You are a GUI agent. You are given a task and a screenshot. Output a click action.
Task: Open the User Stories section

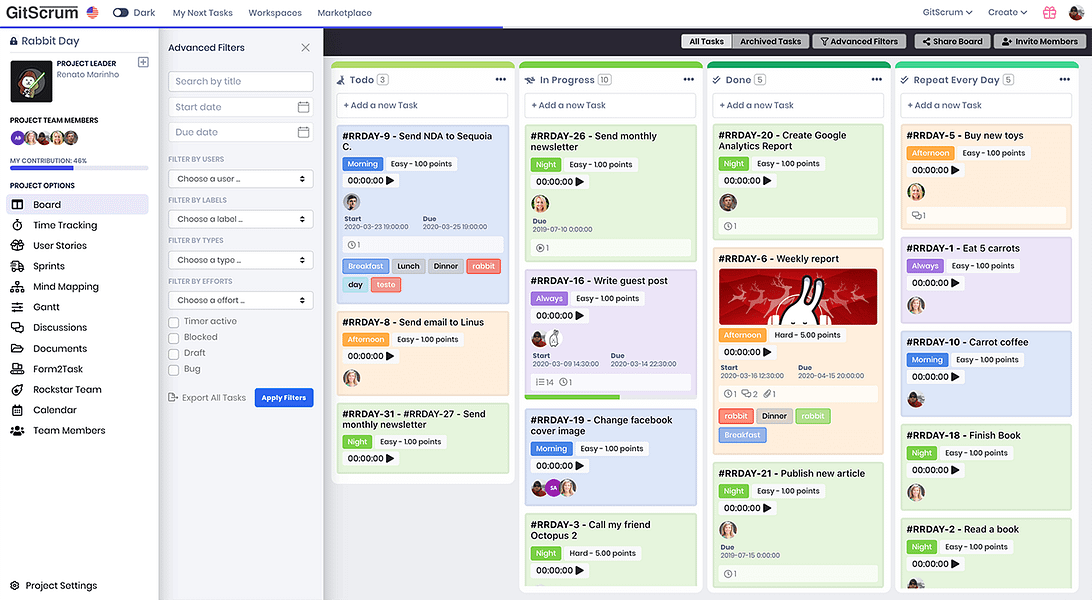tap(62, 245)
